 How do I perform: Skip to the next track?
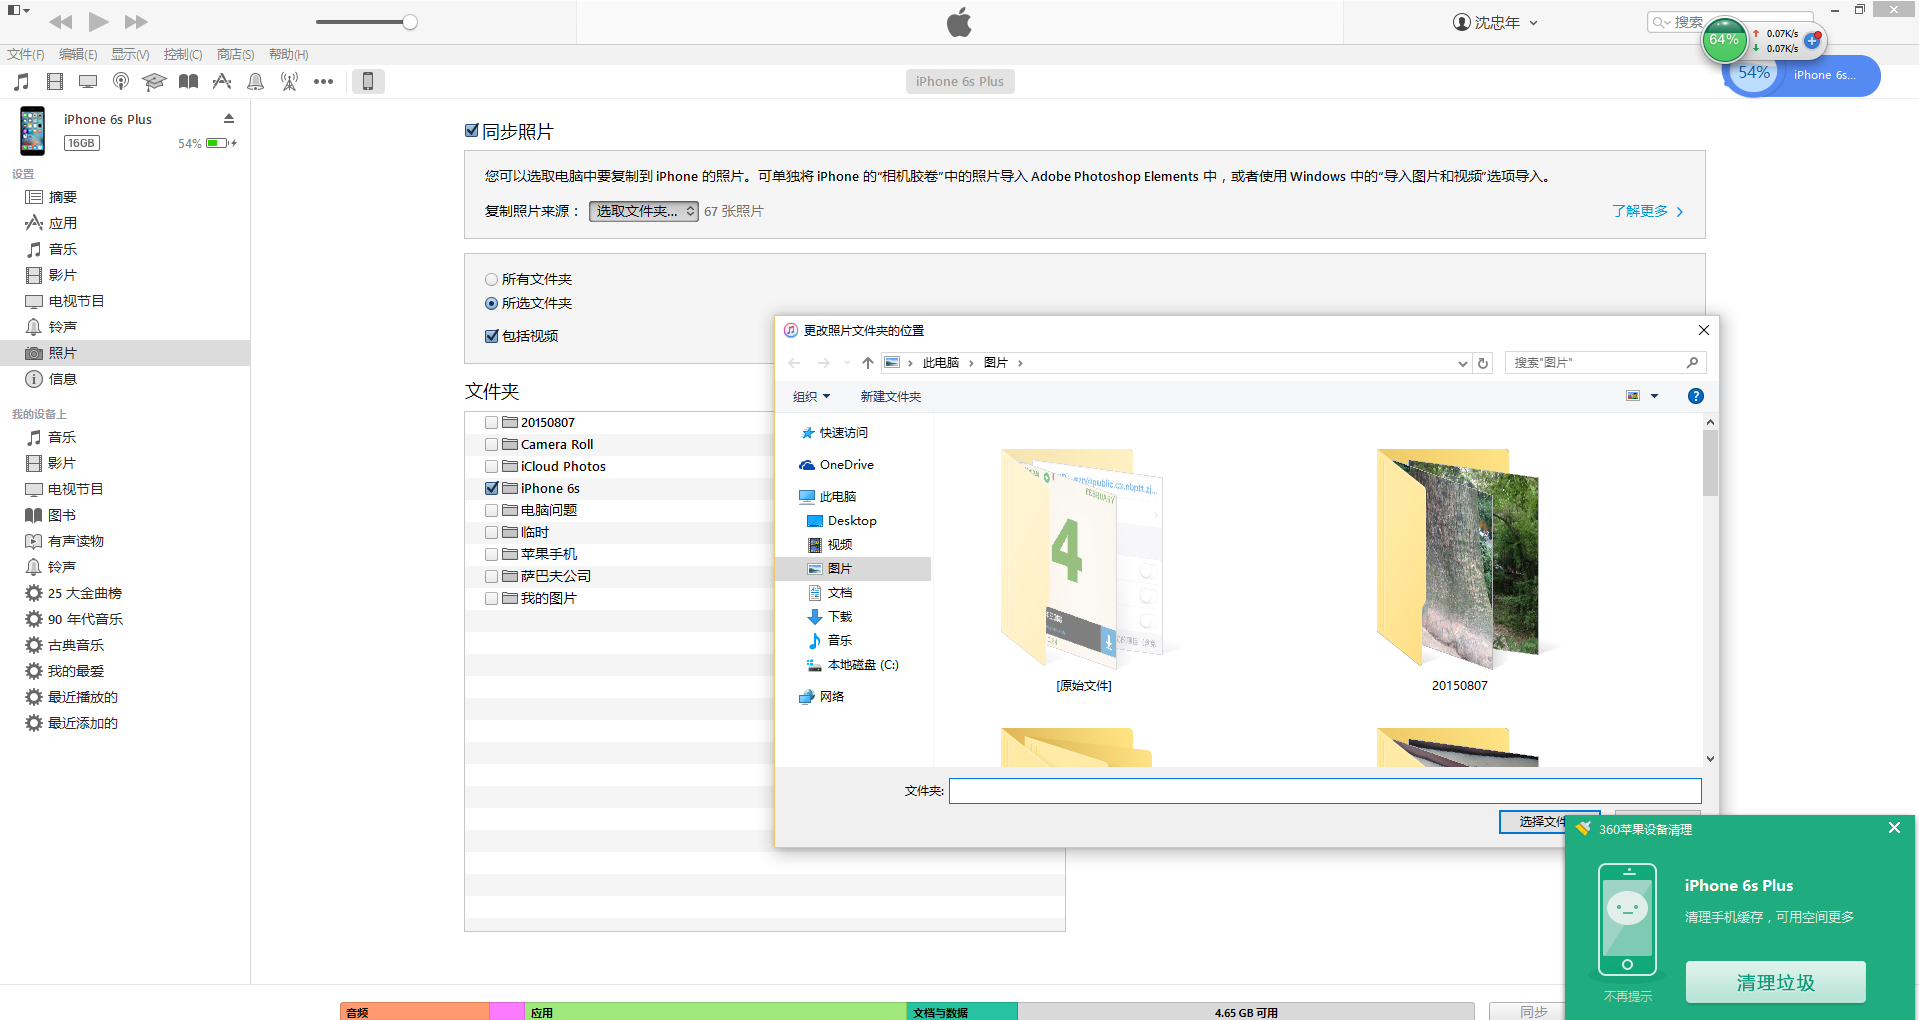point(136,22)
